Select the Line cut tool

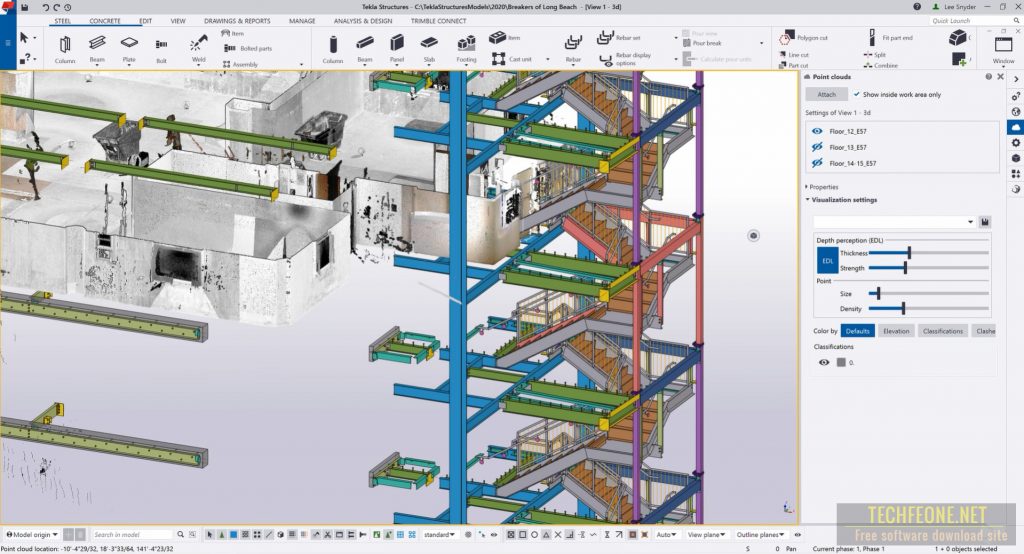[x=794, y=55]
